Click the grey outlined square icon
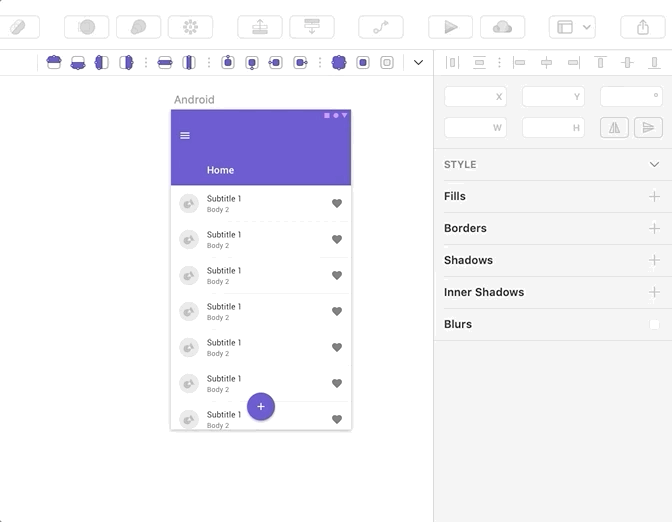 pos(387,63)
